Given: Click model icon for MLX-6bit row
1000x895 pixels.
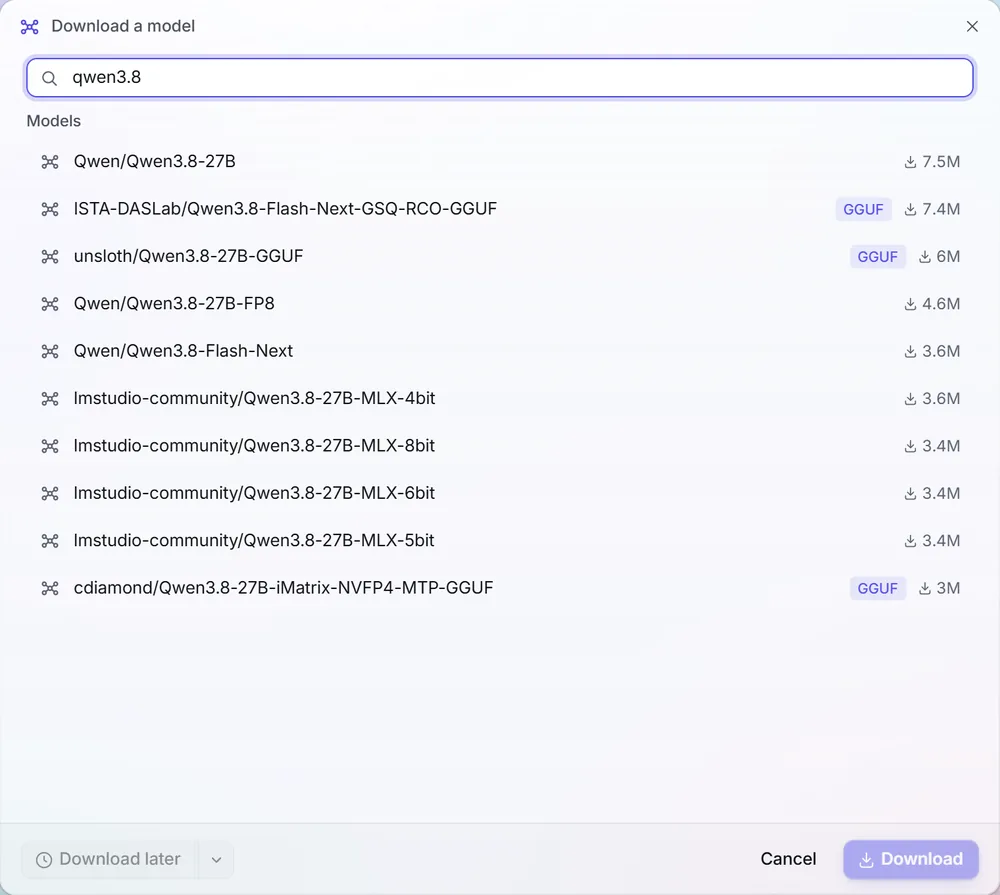Looking at the screenshot, I should (x=50, y=493).
